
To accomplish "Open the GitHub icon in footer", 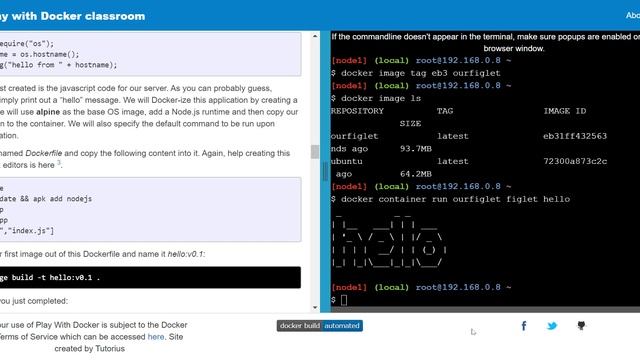I will point(581,326).
